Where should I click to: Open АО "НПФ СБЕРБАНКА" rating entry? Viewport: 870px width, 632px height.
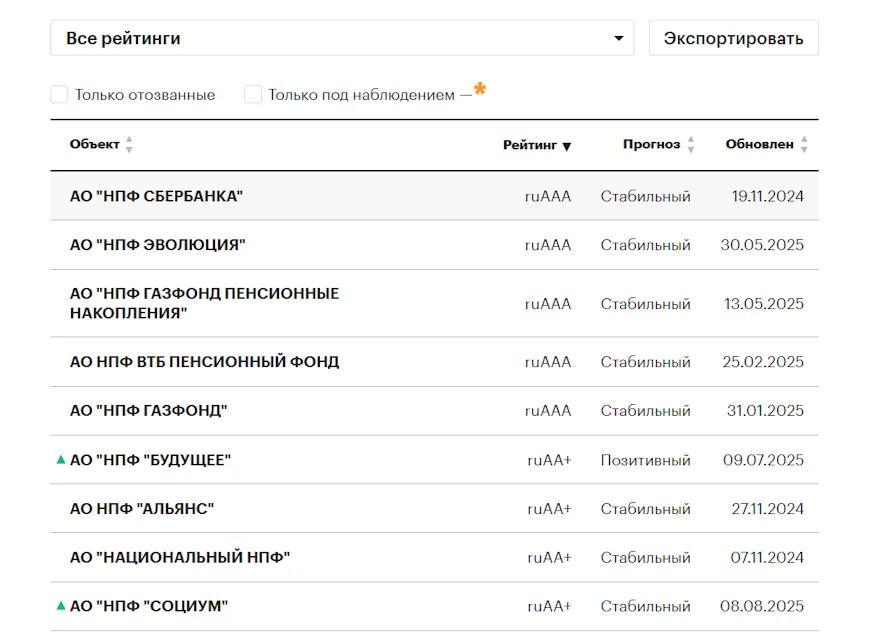tap(157, 196)
